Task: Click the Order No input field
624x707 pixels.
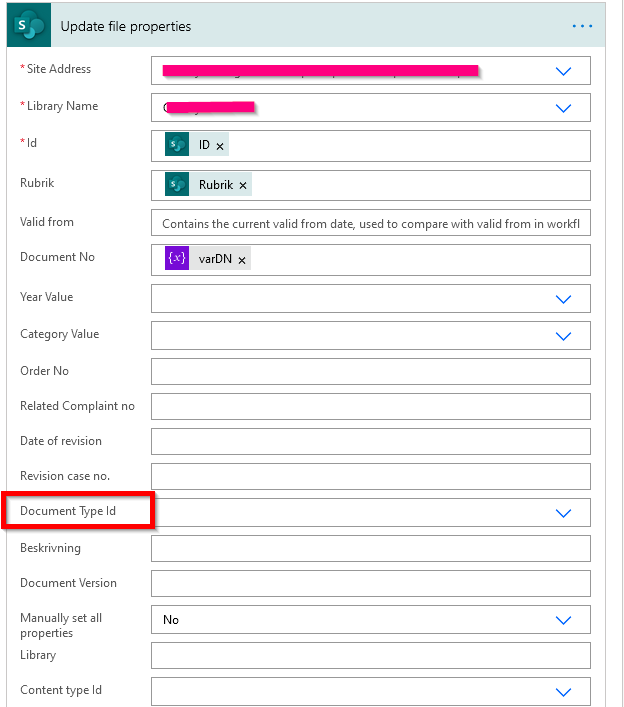Action: [x=370, y=372]
